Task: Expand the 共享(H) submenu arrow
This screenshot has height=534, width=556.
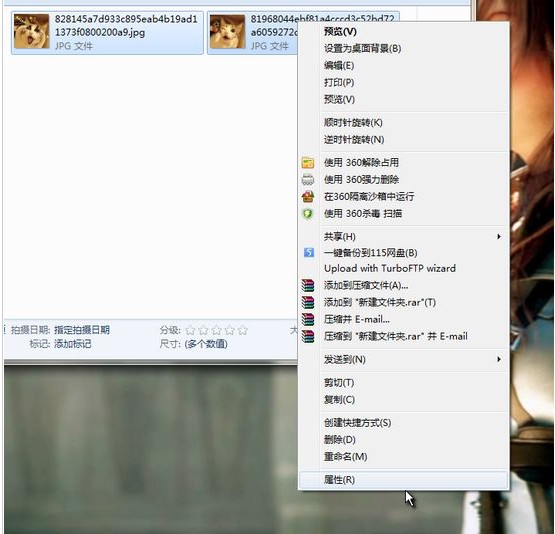Action: [499, 237]
